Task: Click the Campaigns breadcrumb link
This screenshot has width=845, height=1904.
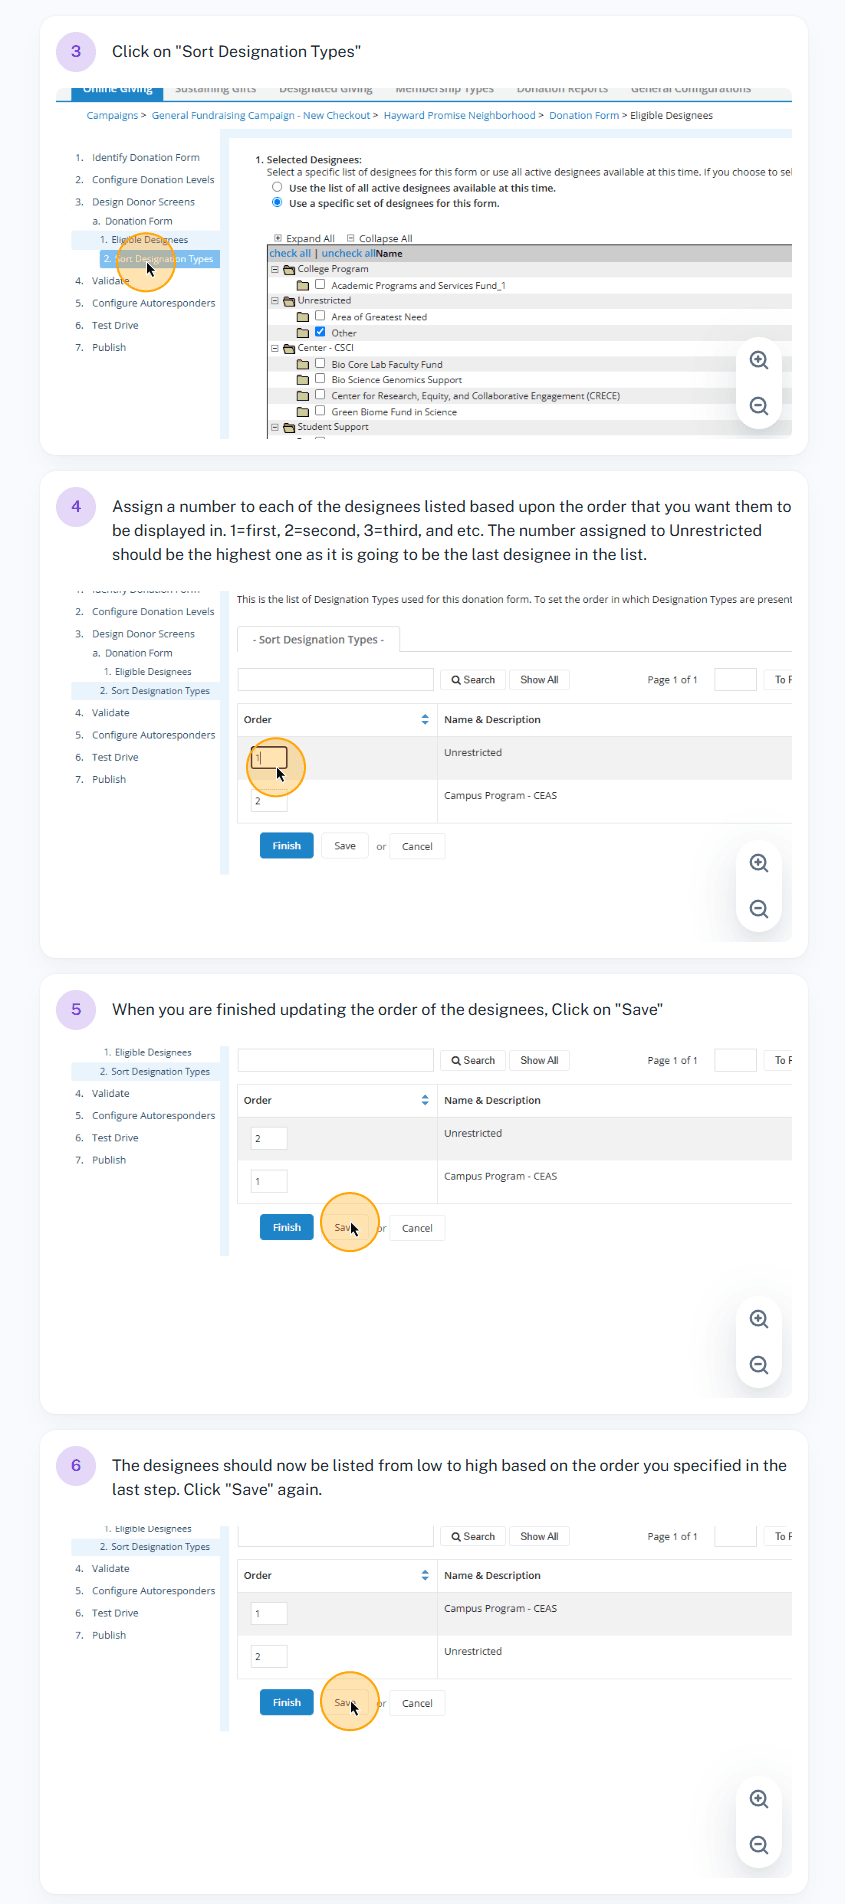Action: (x=112, y=116)
